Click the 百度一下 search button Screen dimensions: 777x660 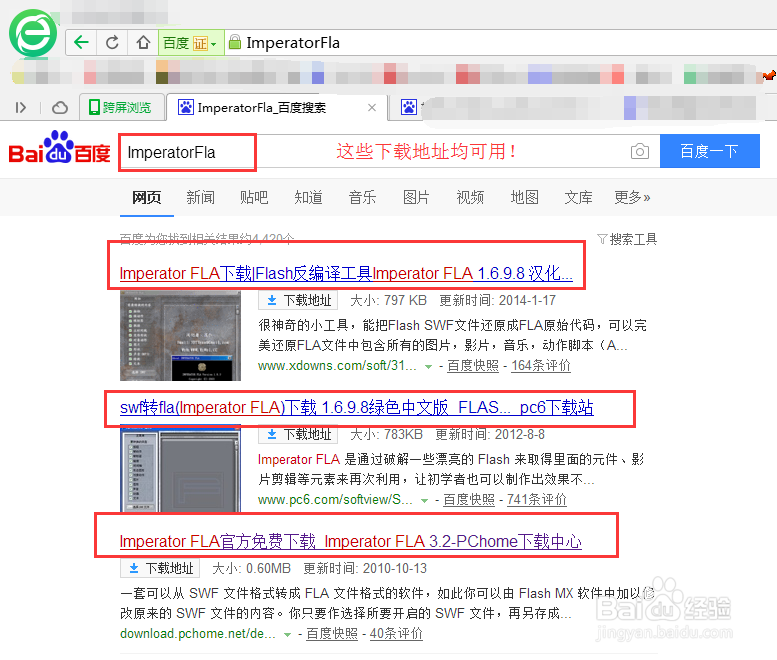coord(709,151)
